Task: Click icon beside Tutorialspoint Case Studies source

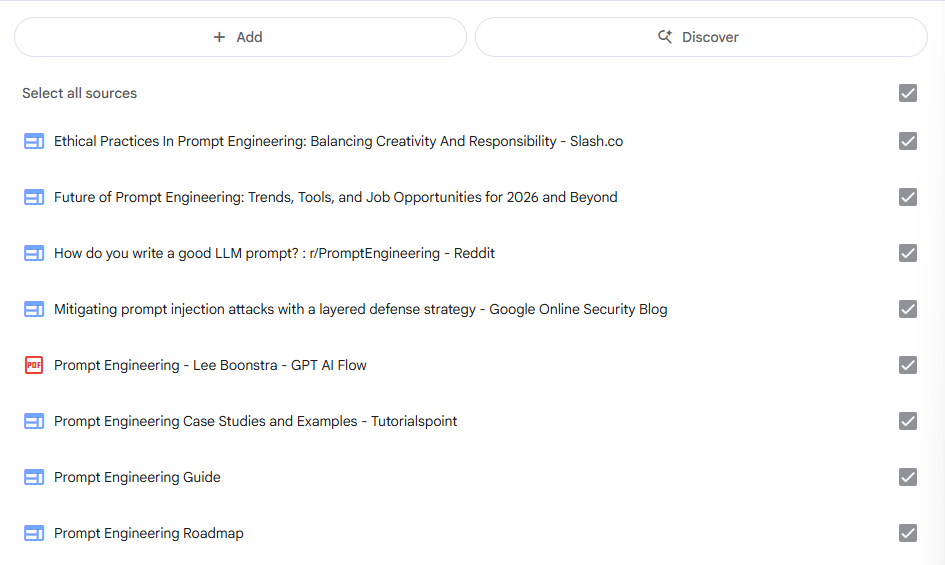Action: (34, 421)
